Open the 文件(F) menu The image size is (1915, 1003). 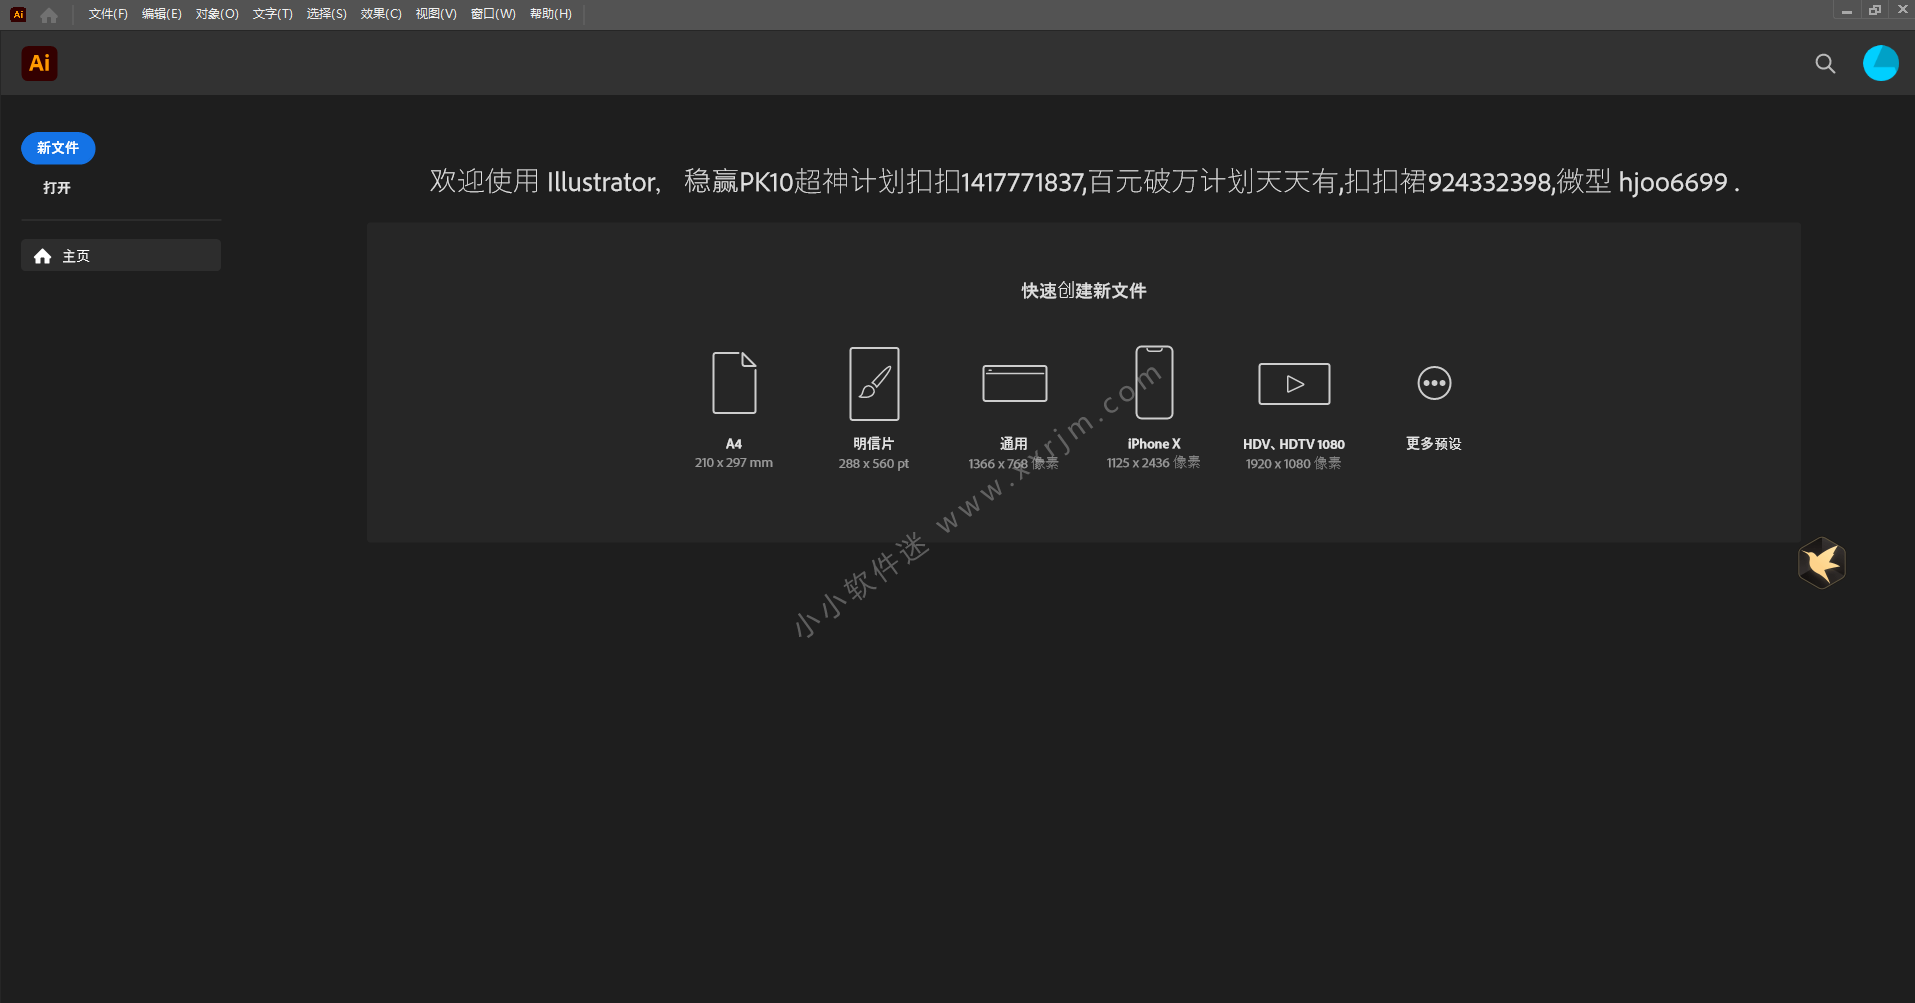tap(108, 14)
